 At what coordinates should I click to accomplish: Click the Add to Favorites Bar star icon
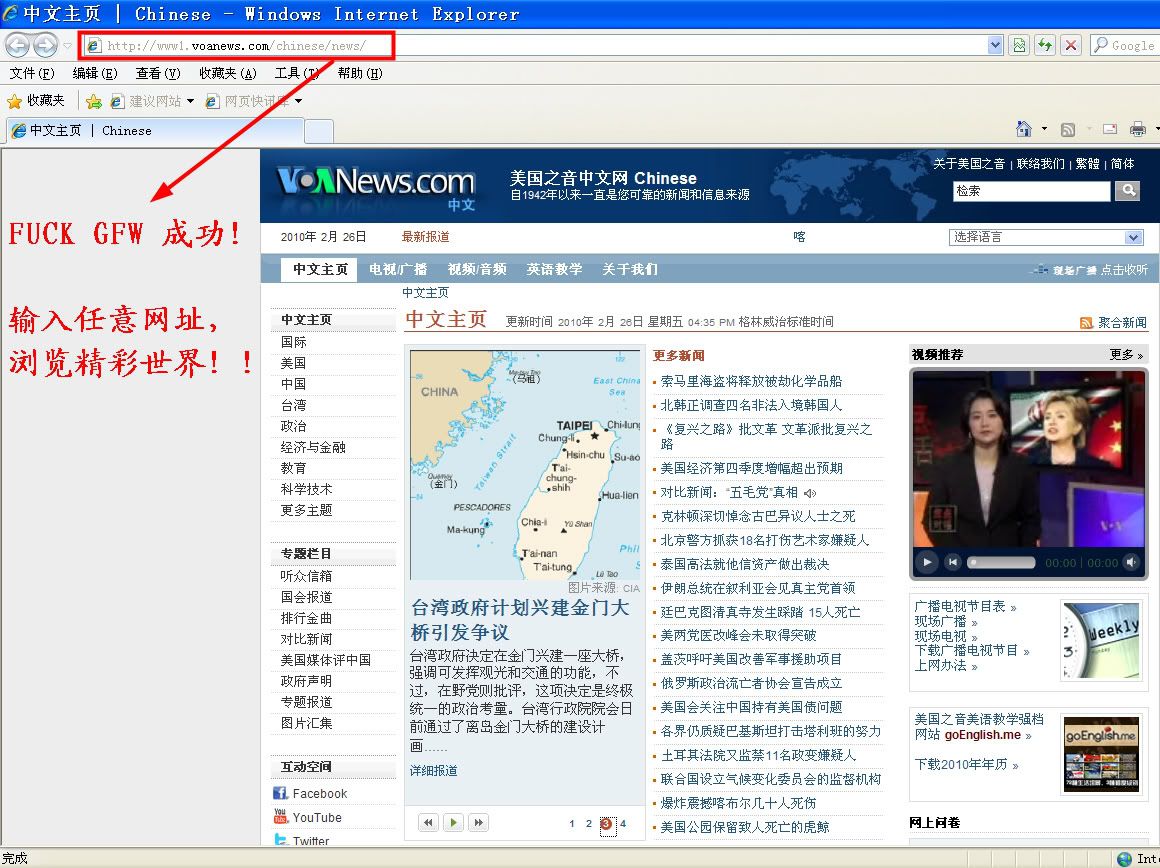(x=94, y=101)
